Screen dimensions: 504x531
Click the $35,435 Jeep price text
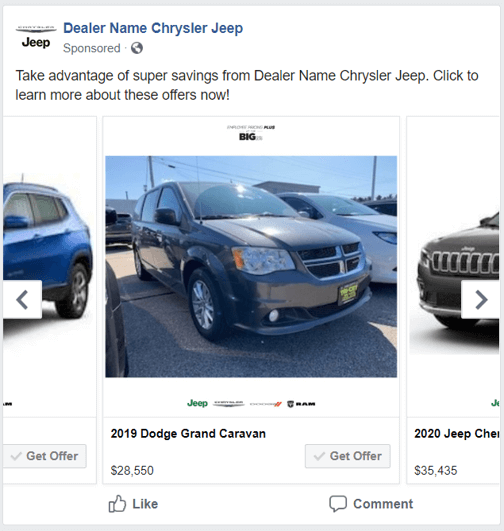tap(436, 470)
